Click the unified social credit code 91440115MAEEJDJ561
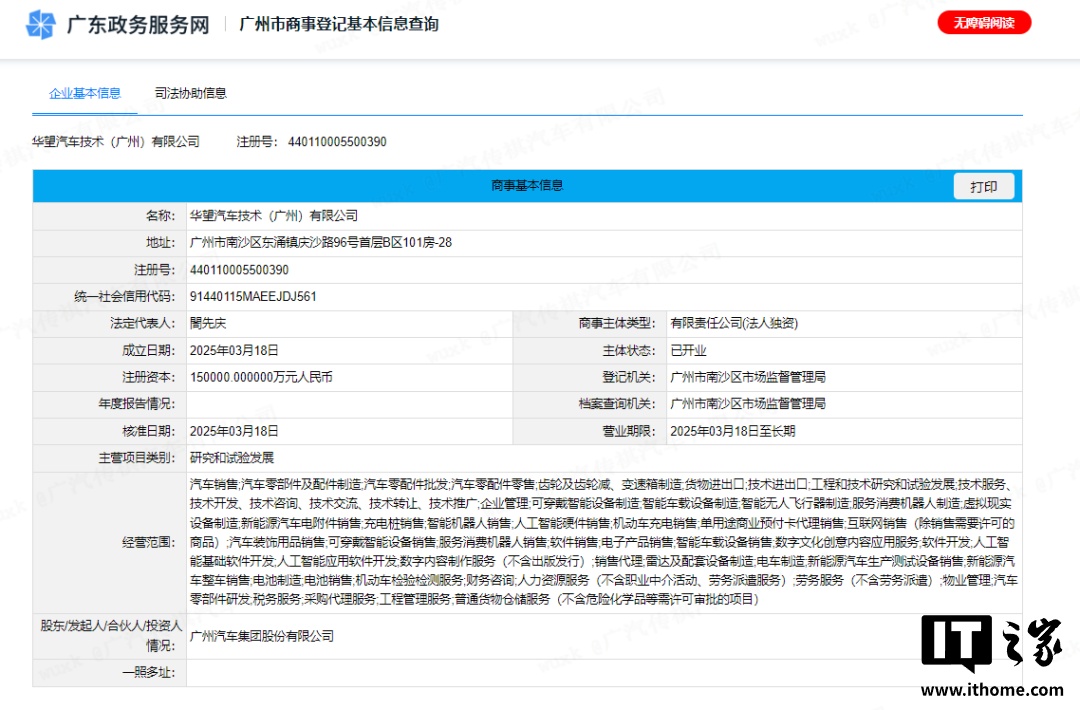The height and width of the screenshot is (710, 1080). coord(253,297)
